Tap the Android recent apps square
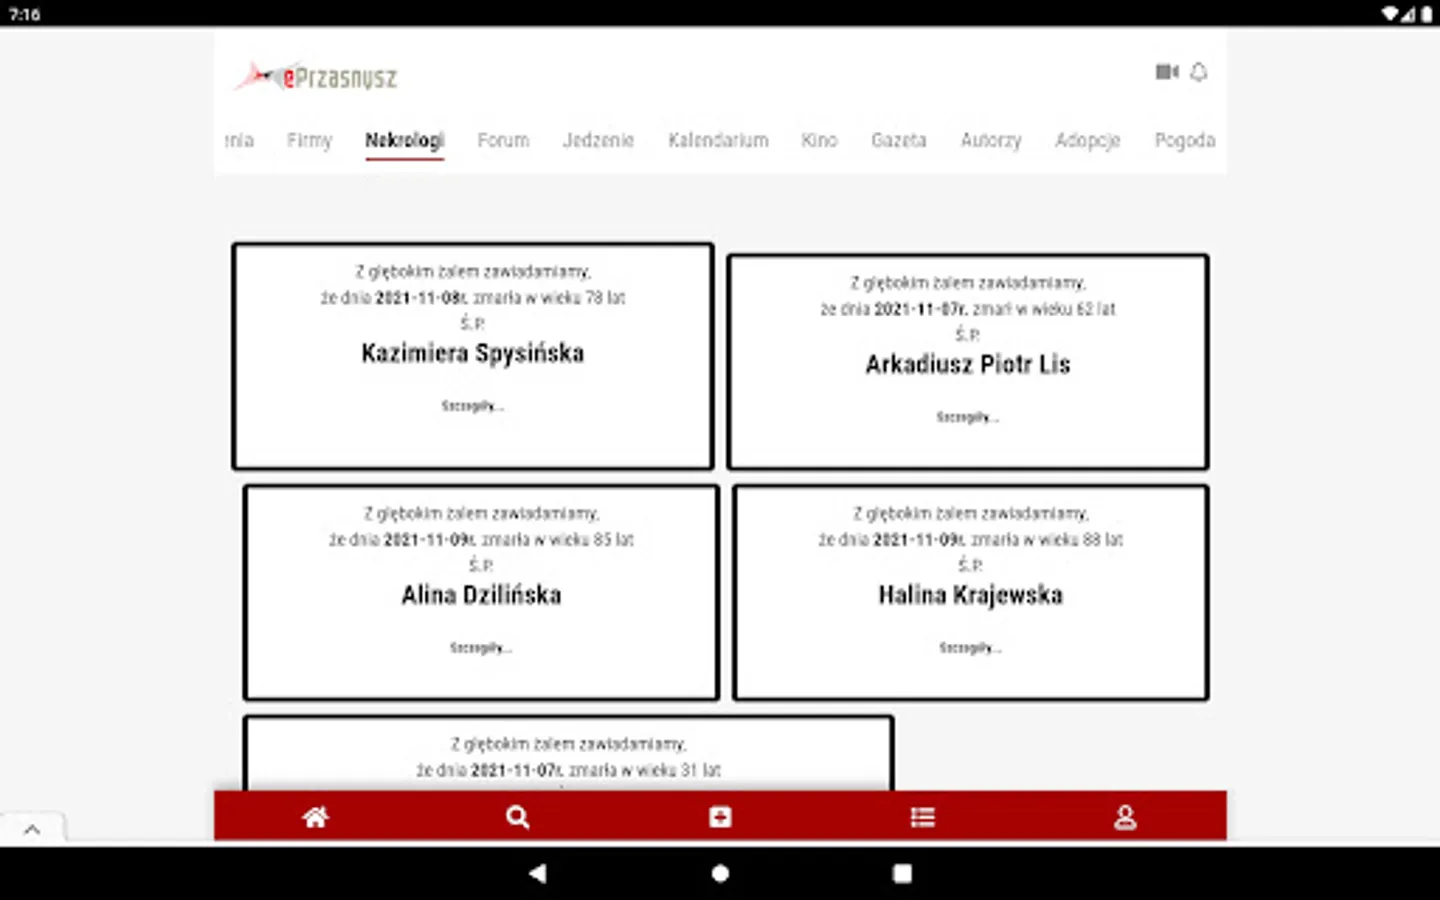Screen dimensions: 1440x900 click(902, 873)
